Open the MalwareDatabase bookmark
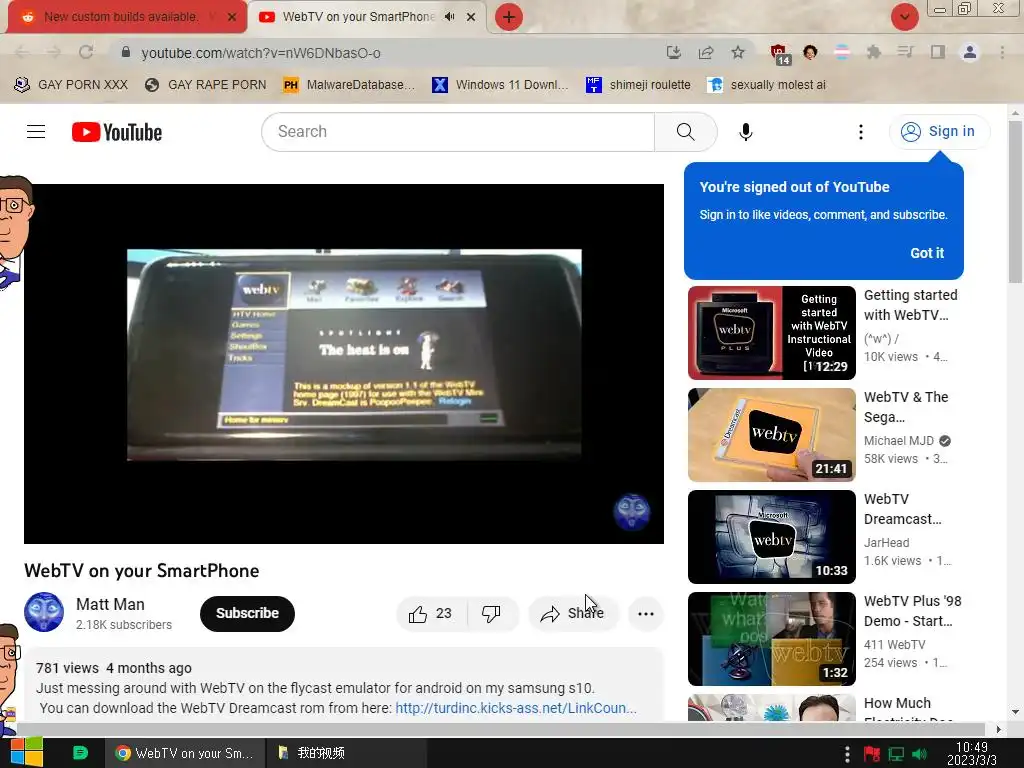The image size is (1024, 768). point(349,85)
